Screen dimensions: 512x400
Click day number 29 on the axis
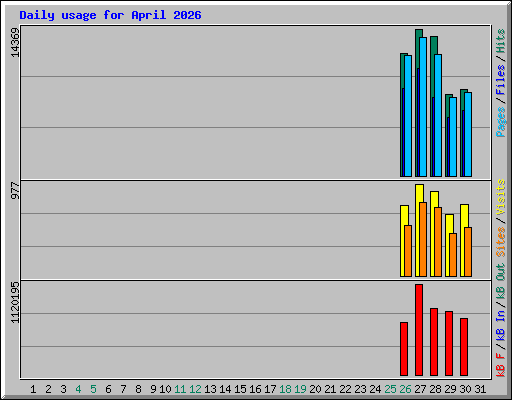(450, 389)
